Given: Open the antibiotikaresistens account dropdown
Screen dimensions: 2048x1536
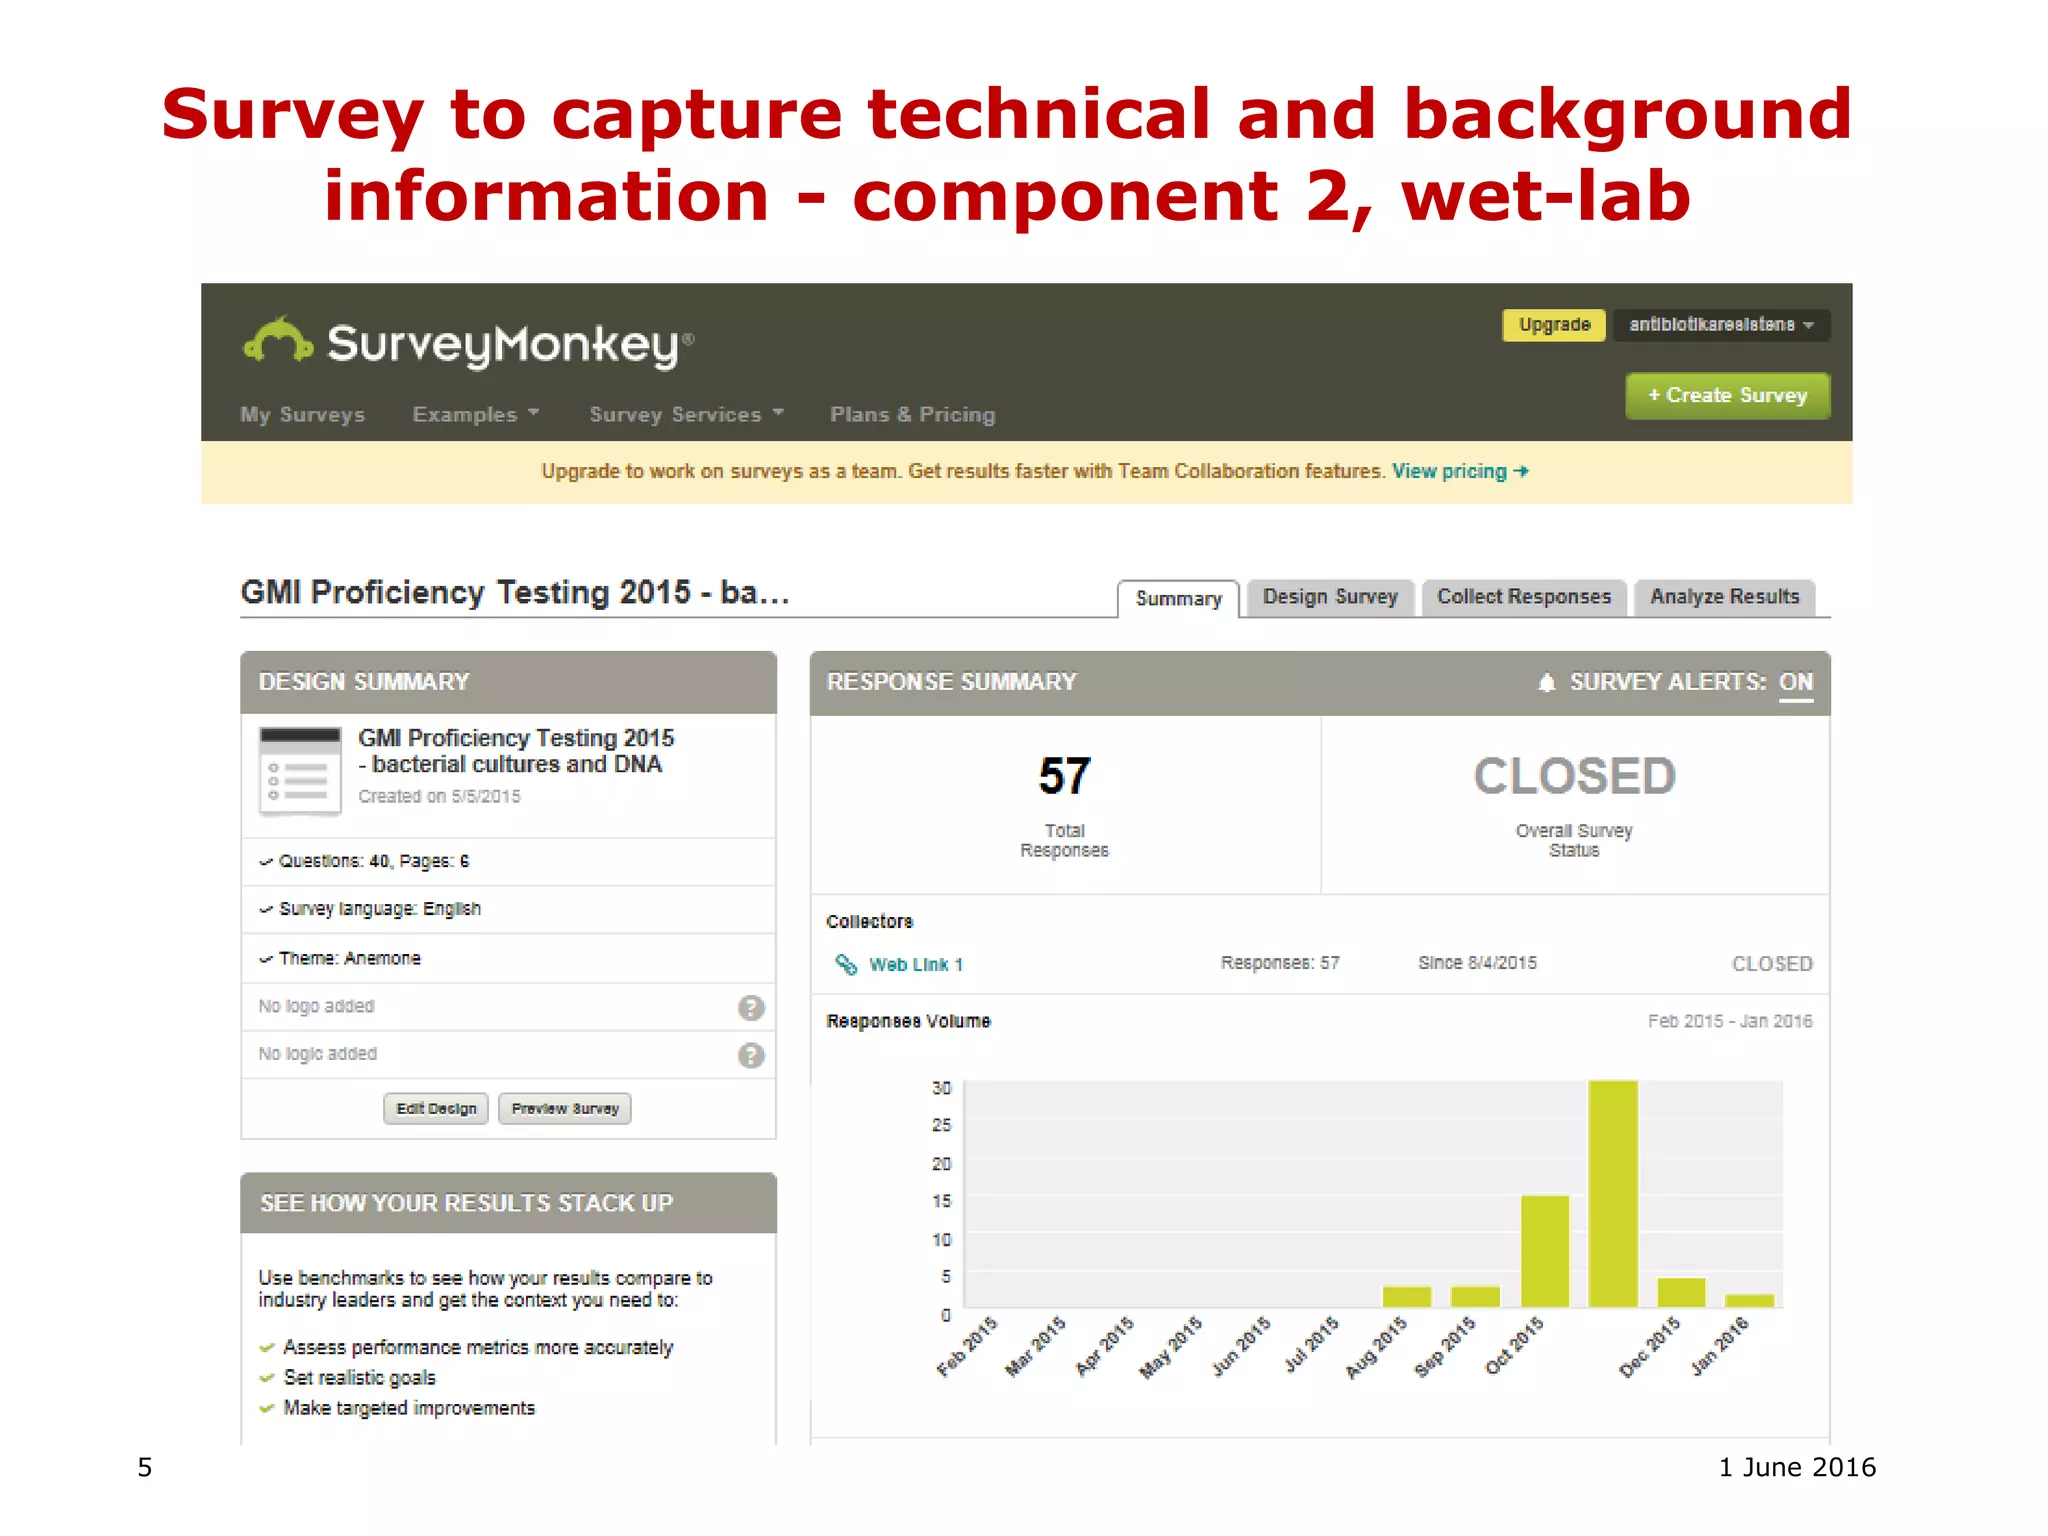Looking at the screenshot, I should pos(1721,325).
